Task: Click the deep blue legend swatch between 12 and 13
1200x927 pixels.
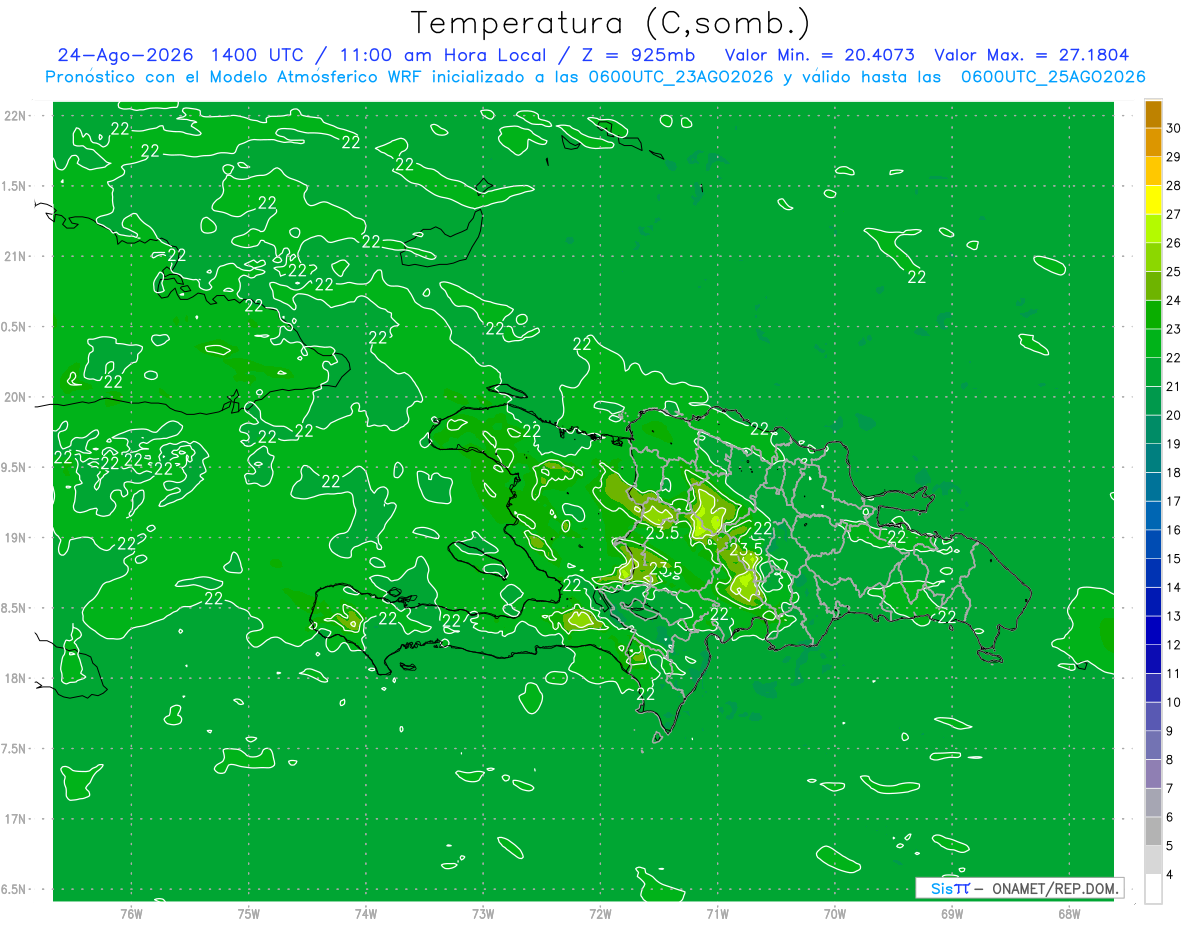Action: point(1153,631)
